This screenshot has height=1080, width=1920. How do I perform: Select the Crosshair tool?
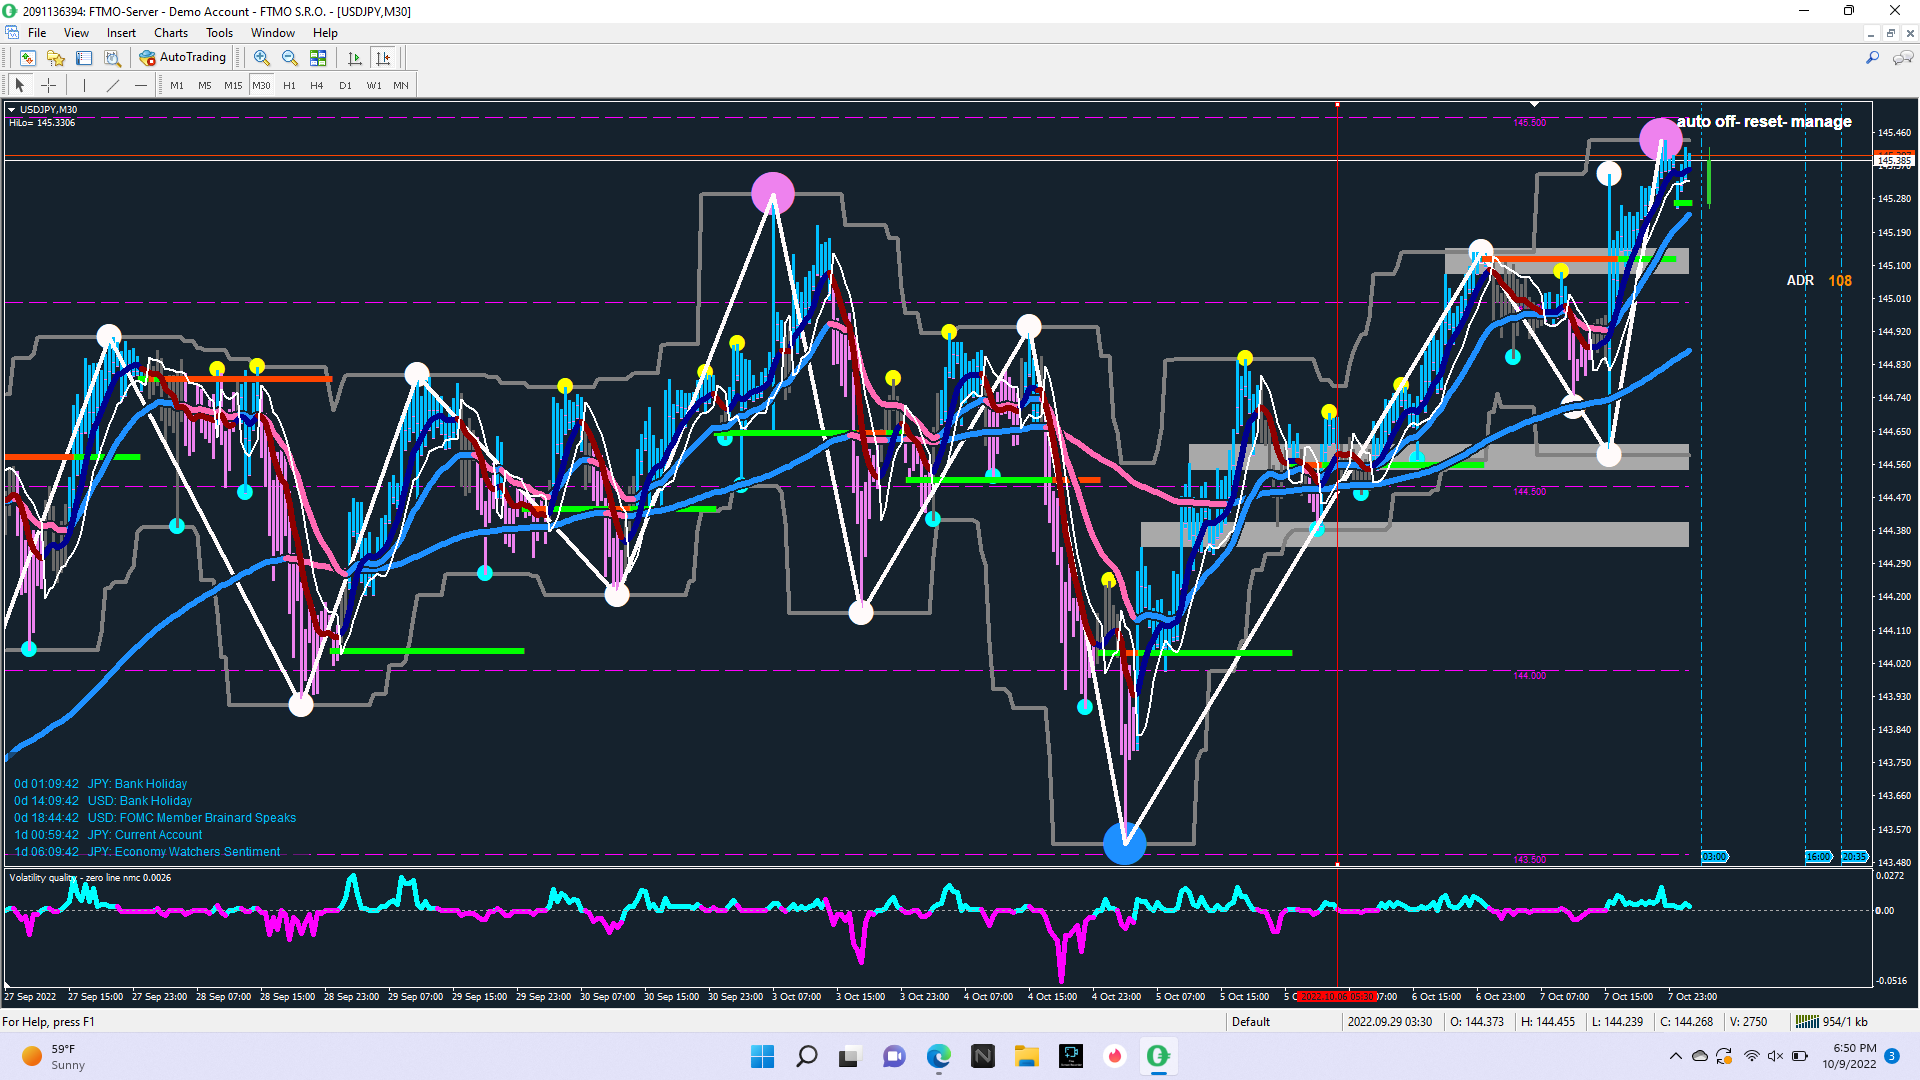(48, 85)
